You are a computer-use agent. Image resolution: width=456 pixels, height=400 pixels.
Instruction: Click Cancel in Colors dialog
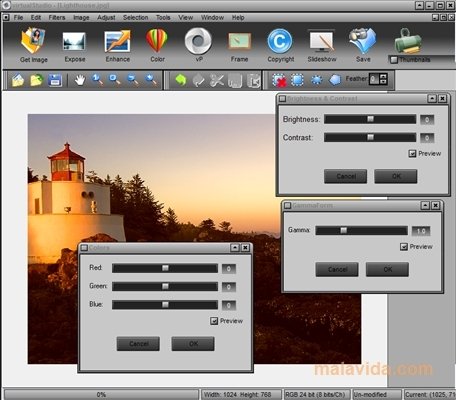pos(138,344)
